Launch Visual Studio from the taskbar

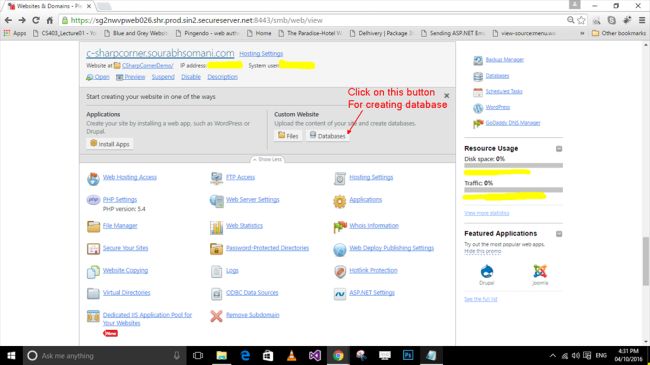(315, 355)
